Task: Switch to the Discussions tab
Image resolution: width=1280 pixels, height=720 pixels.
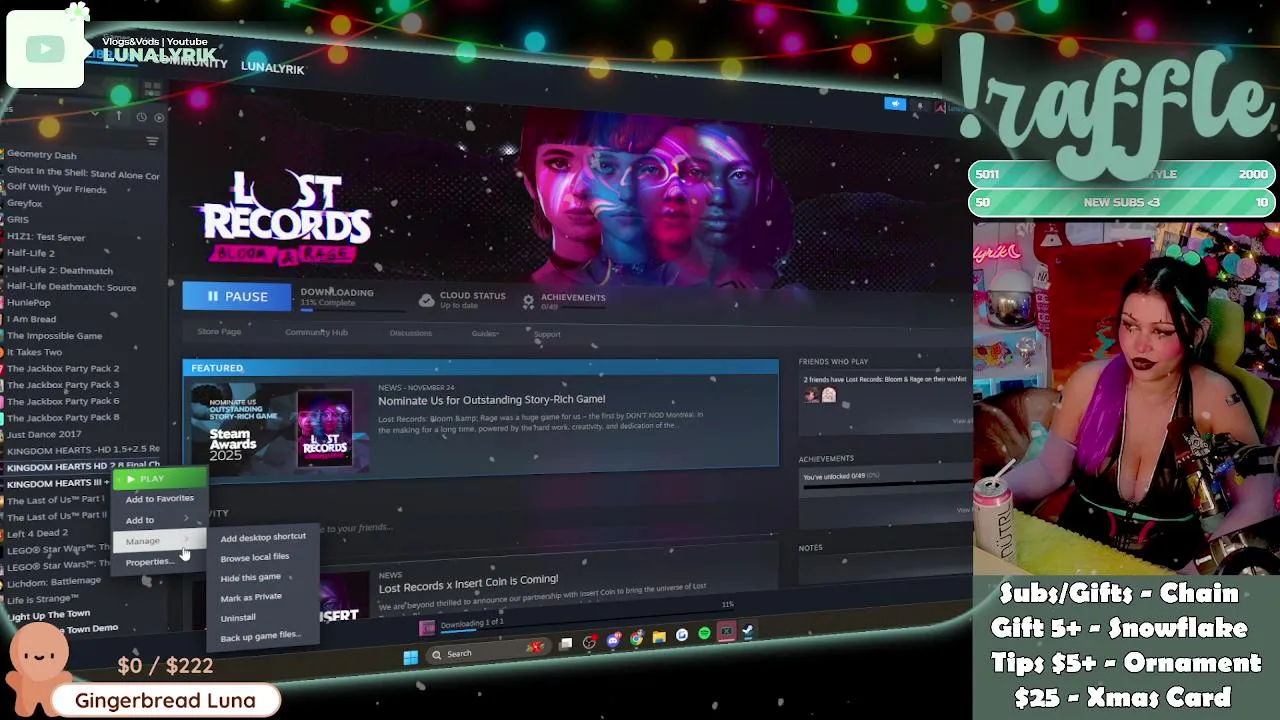Action: click(411, 333)
